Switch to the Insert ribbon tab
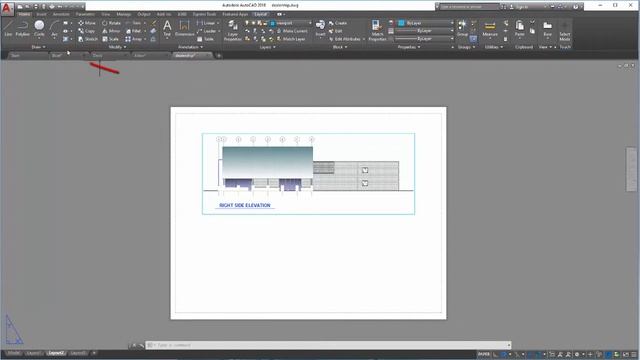Viewport: 640px width, 360px height. 41,14
